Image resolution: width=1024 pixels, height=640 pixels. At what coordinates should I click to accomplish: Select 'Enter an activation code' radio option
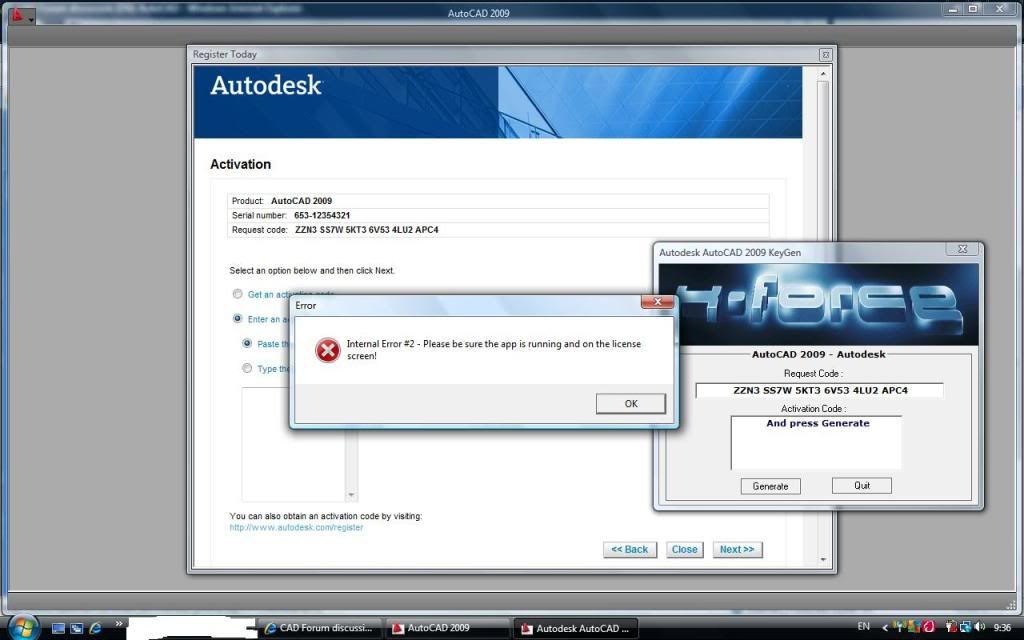(238, 319)
